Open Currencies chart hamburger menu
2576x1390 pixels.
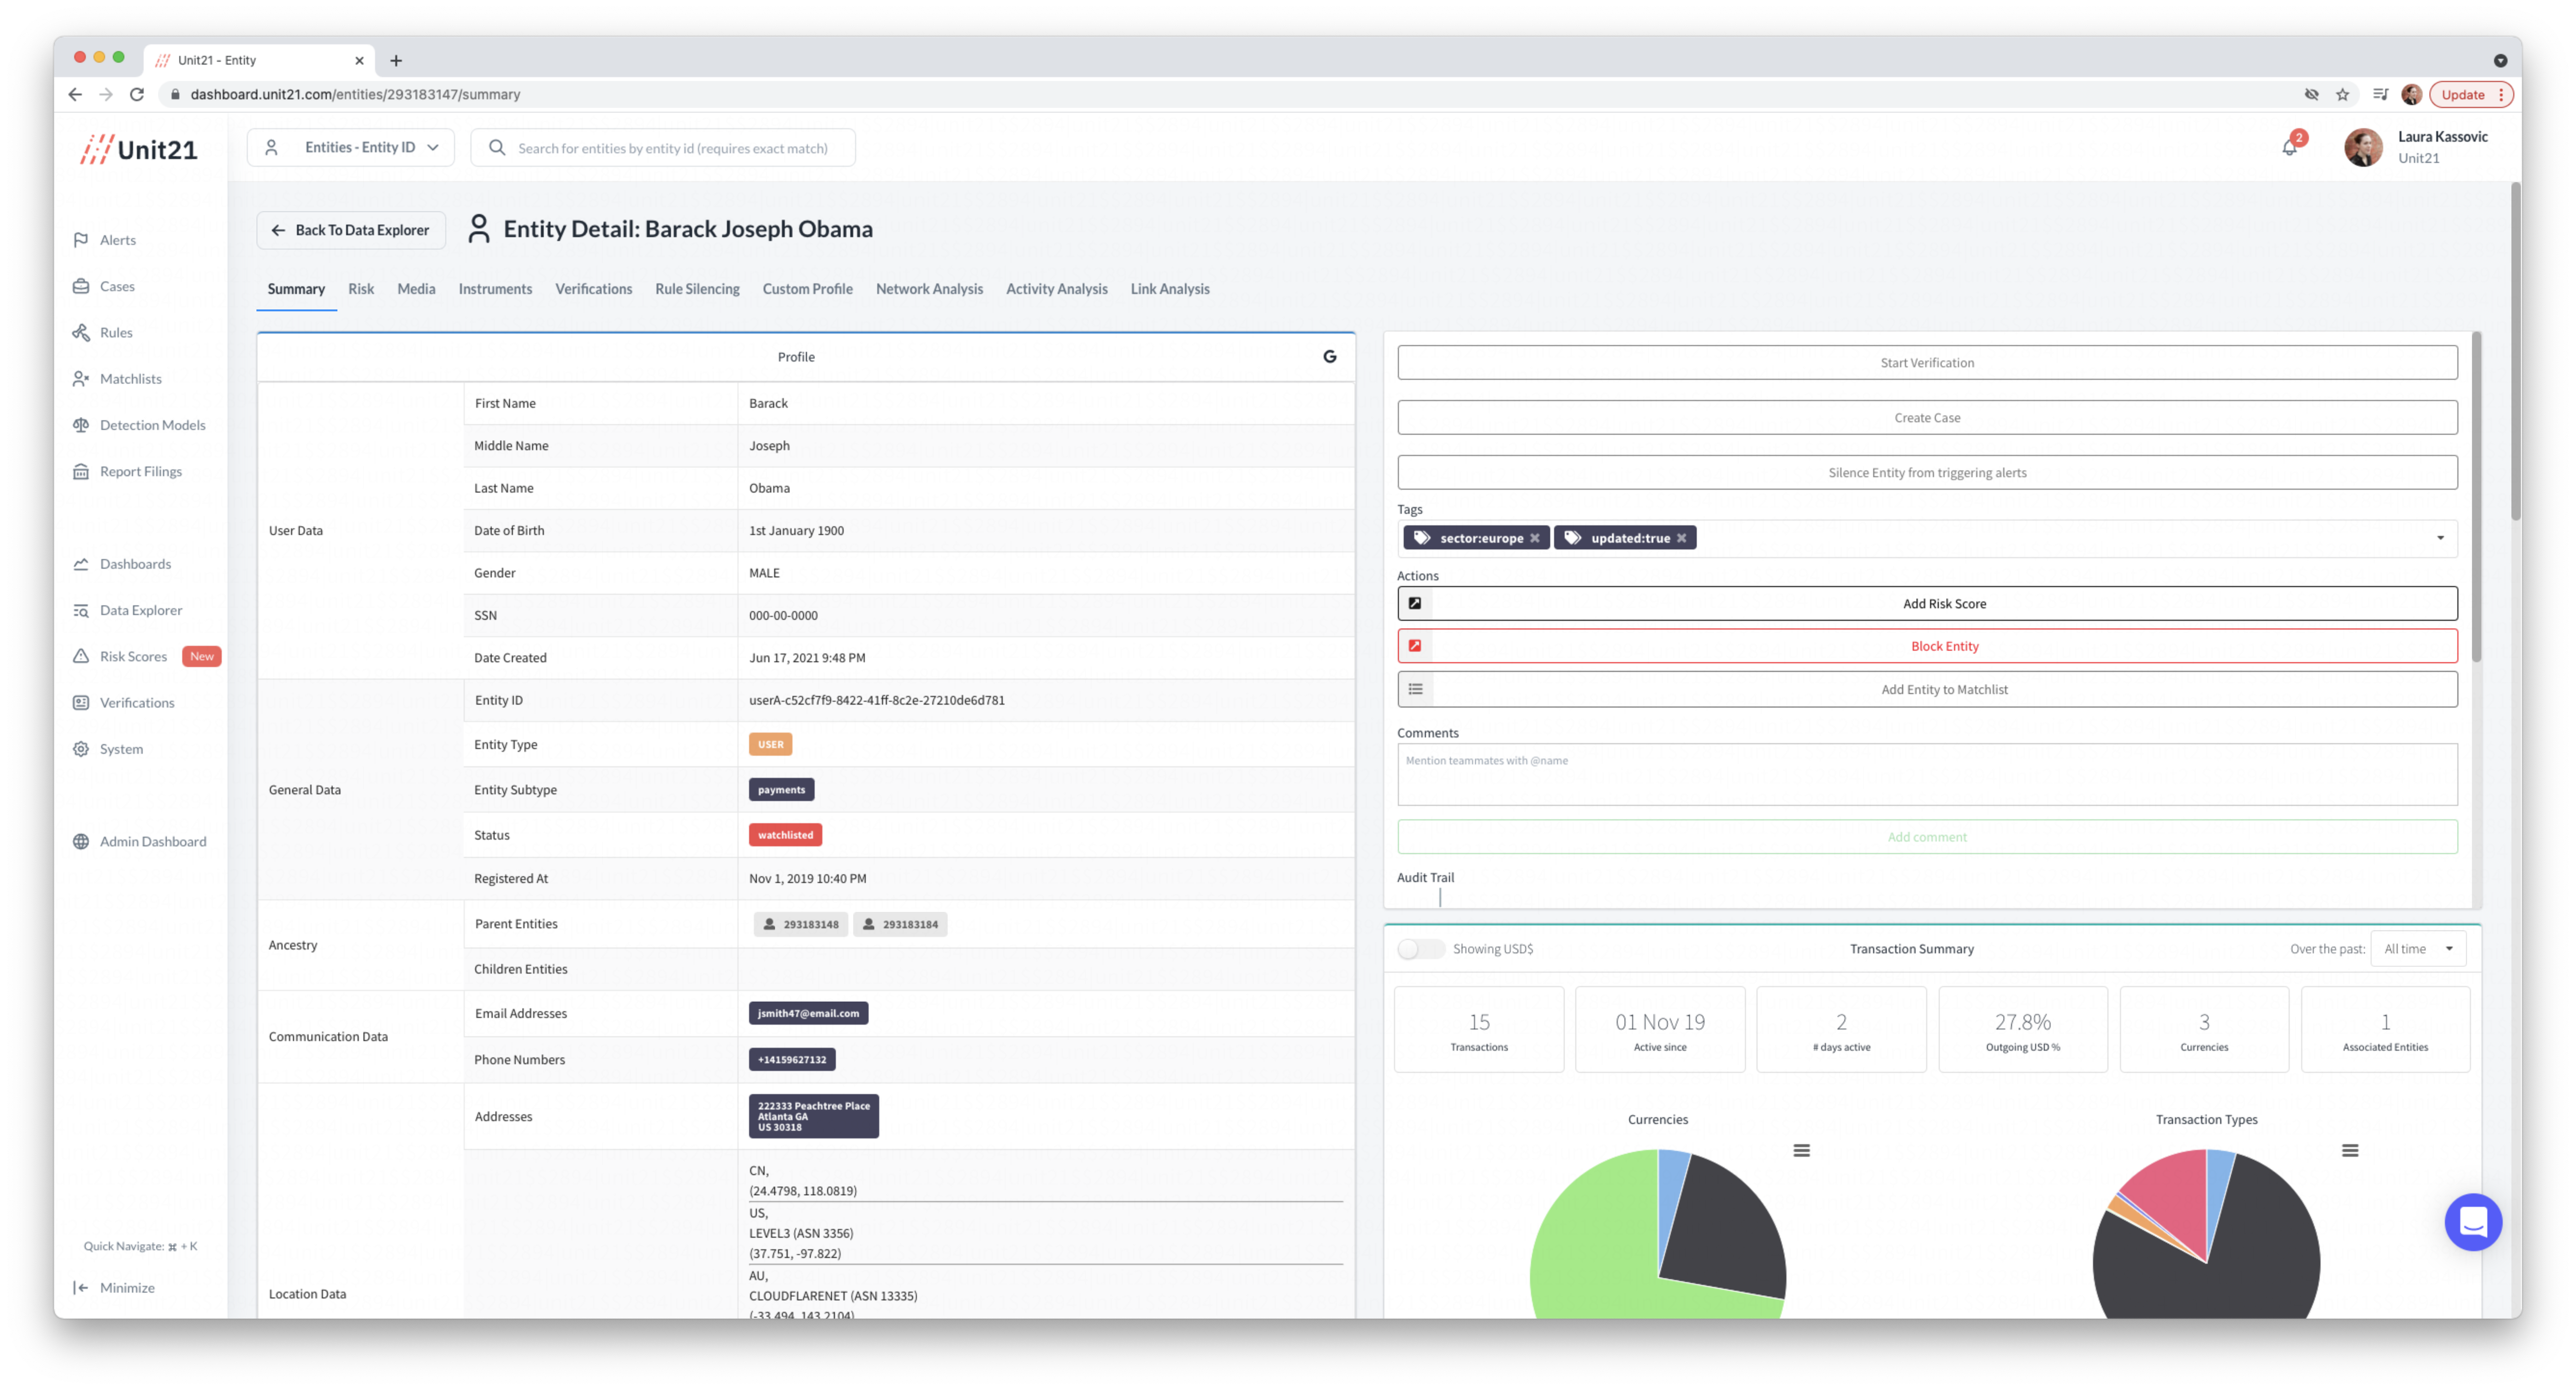point(1801,1150)
